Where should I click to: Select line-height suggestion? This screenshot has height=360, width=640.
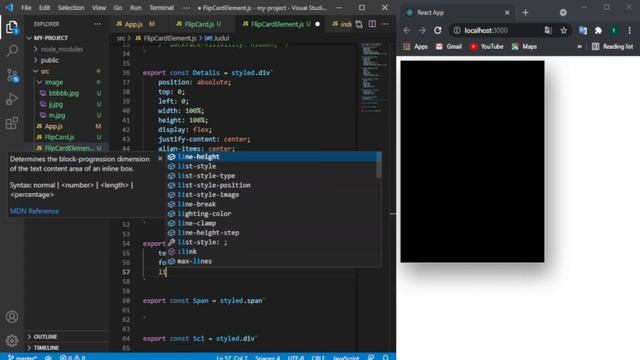[271, 157]
